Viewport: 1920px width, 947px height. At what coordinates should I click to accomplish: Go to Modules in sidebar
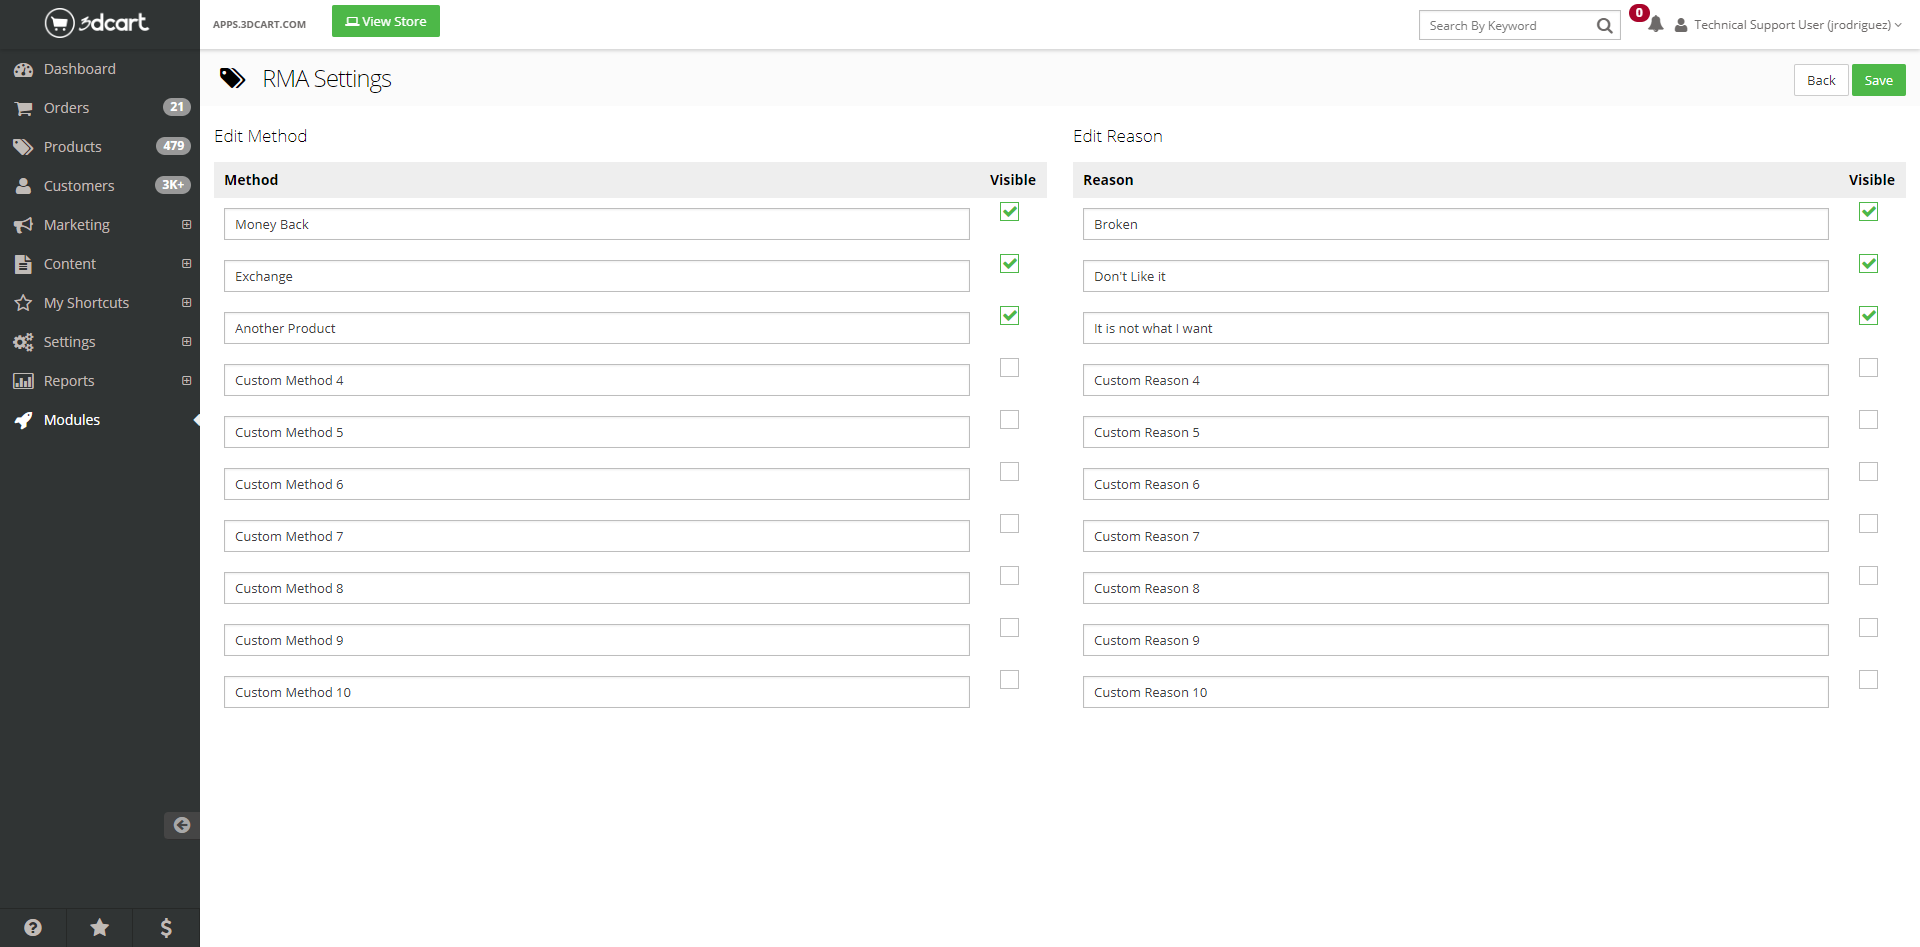71,420
